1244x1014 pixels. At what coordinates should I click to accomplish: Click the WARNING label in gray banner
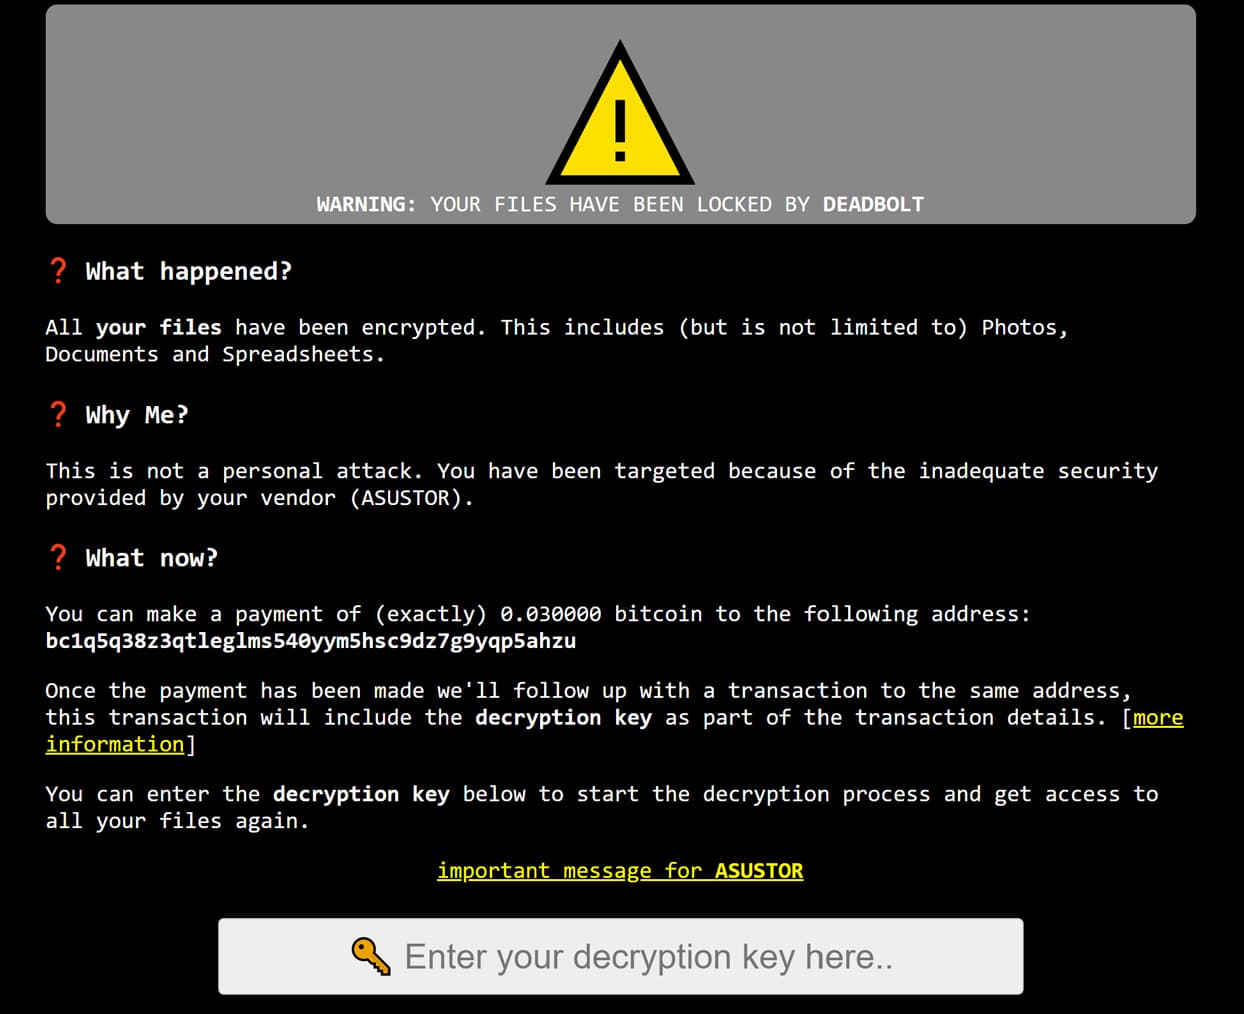tap(366, 204)
